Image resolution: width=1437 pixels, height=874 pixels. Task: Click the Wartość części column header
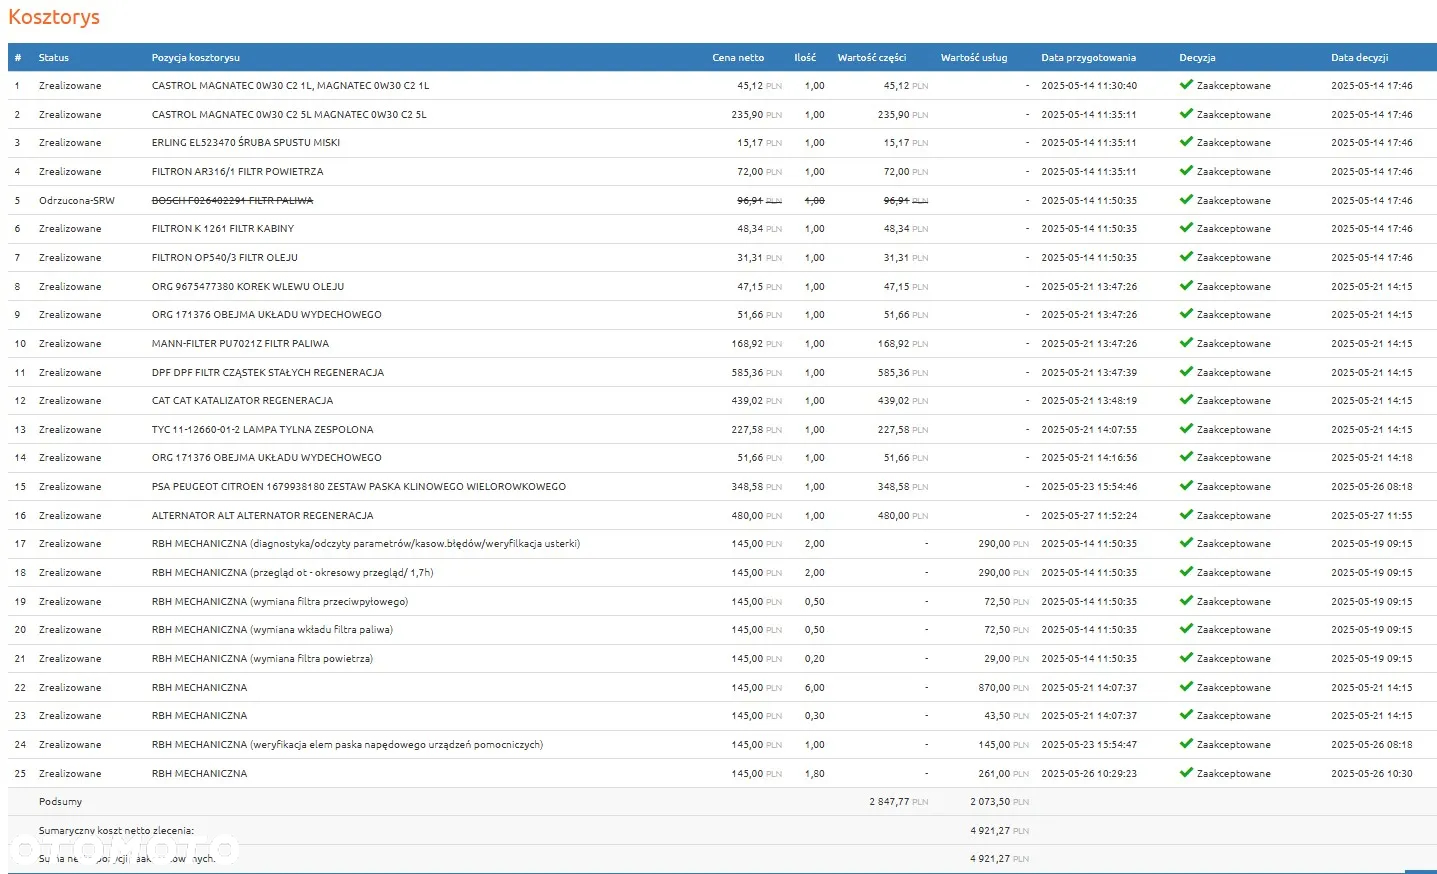[872, 57]
